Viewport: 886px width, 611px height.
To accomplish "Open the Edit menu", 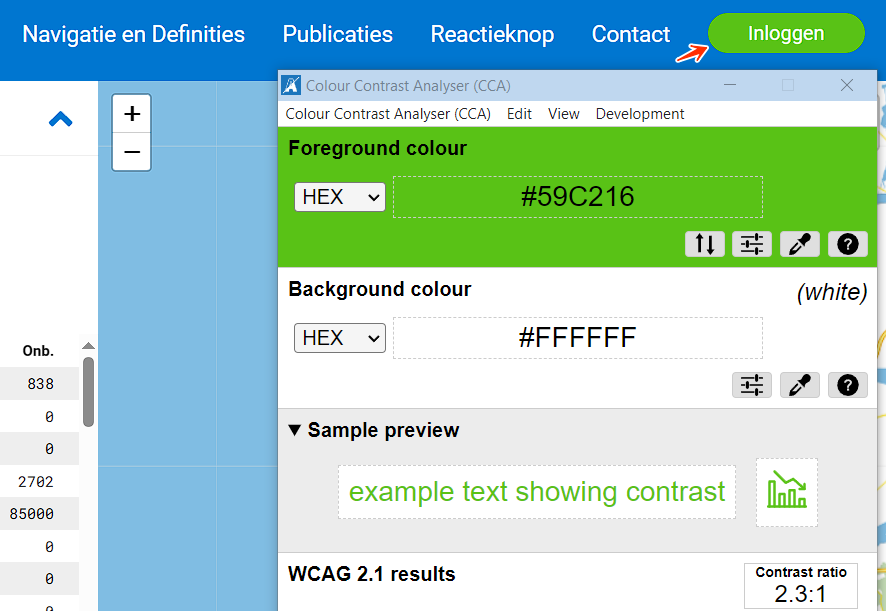I will tap(519, 114).
